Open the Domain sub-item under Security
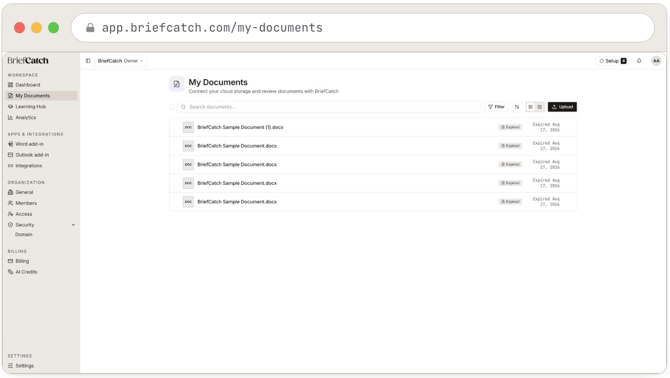This screenshot has height=378, width=670. coord(24,234)
